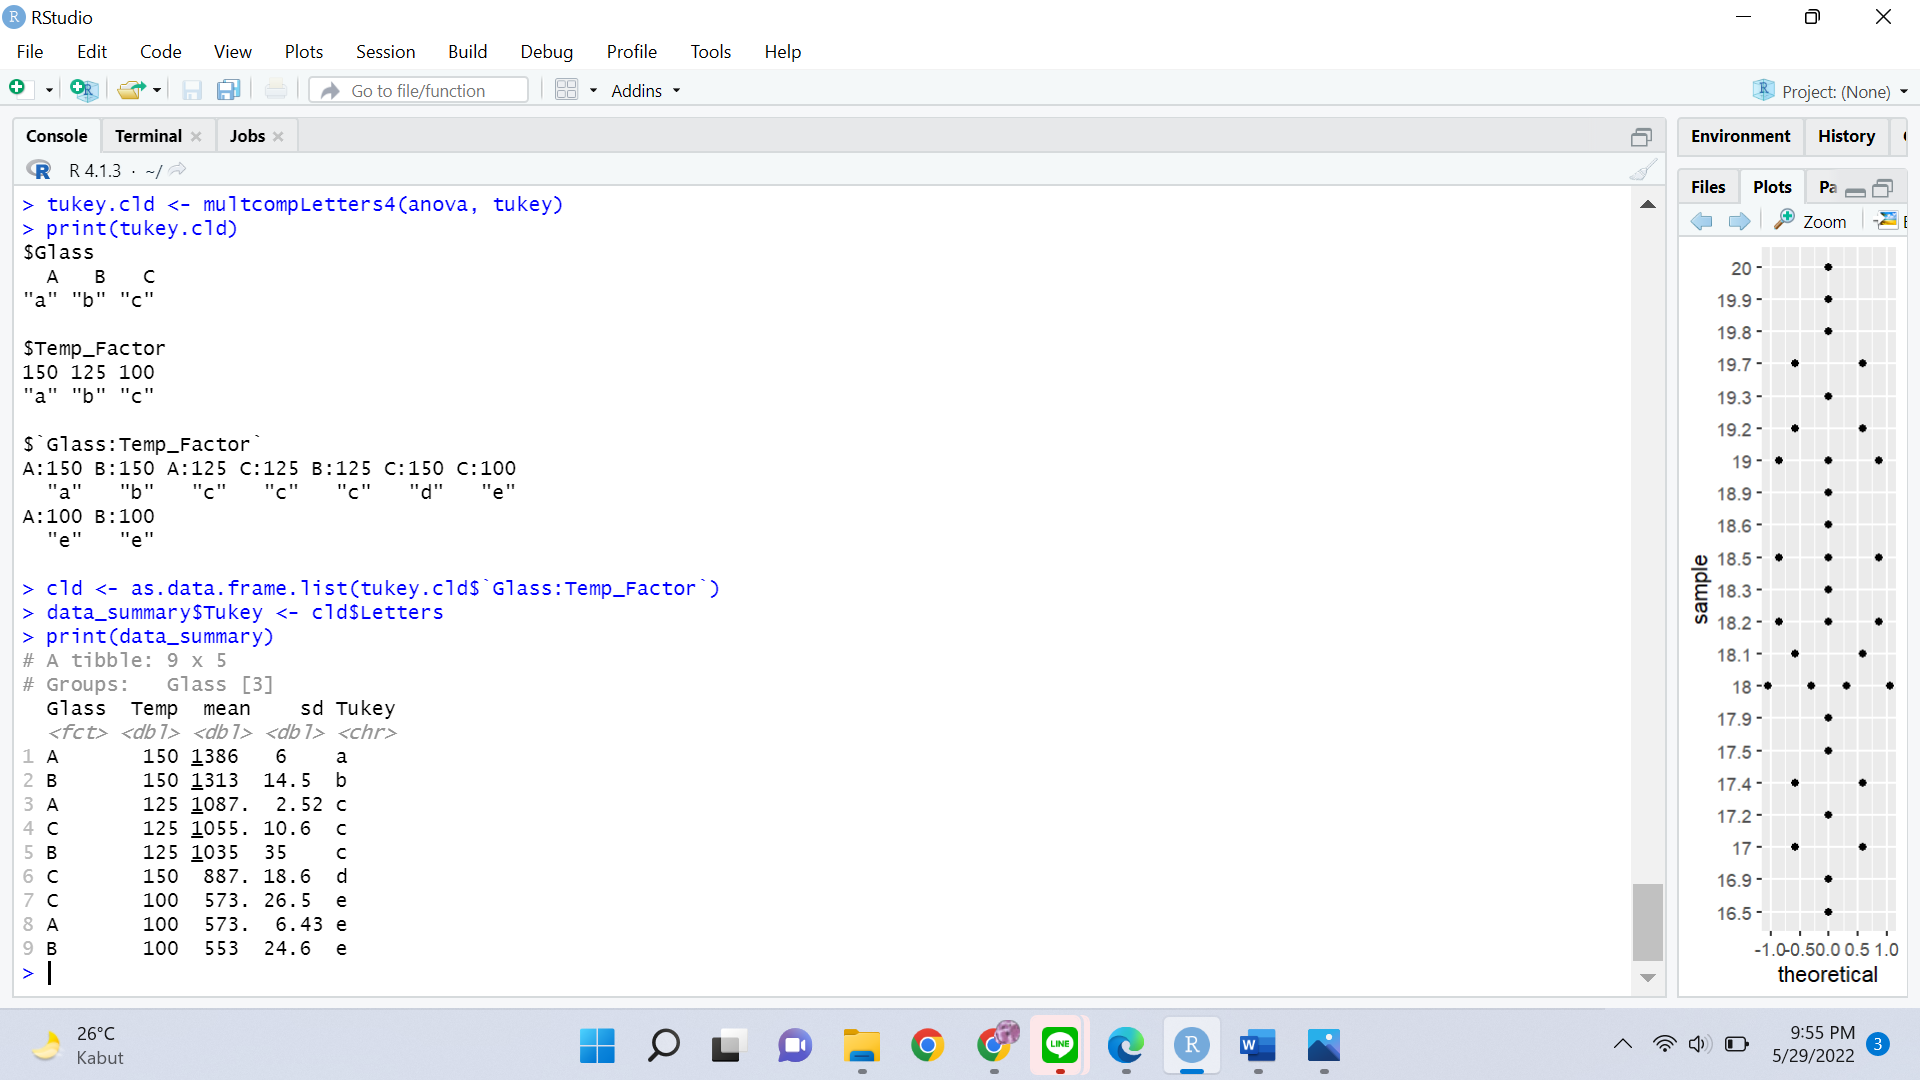Clear console with the broom icon
Image resolution: width=1920 pixels, height=1080 pixels.
pos(1642,171)
